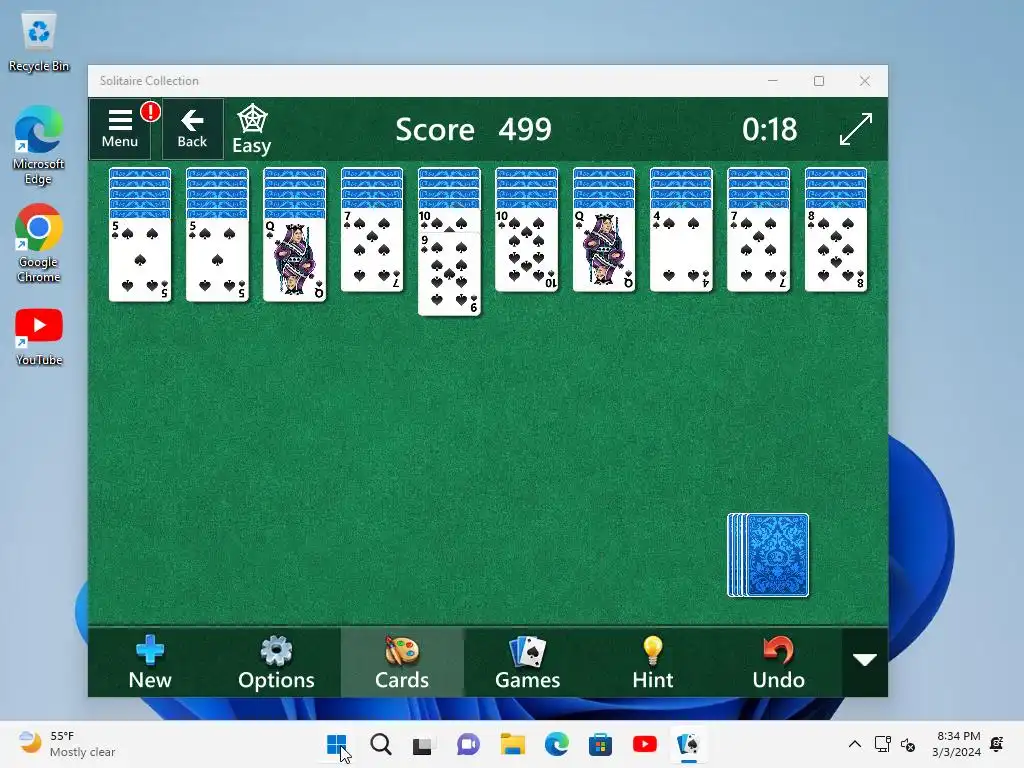Open the 55°F weather widget
Screen dimensions: 1024x768
point(67,744)
